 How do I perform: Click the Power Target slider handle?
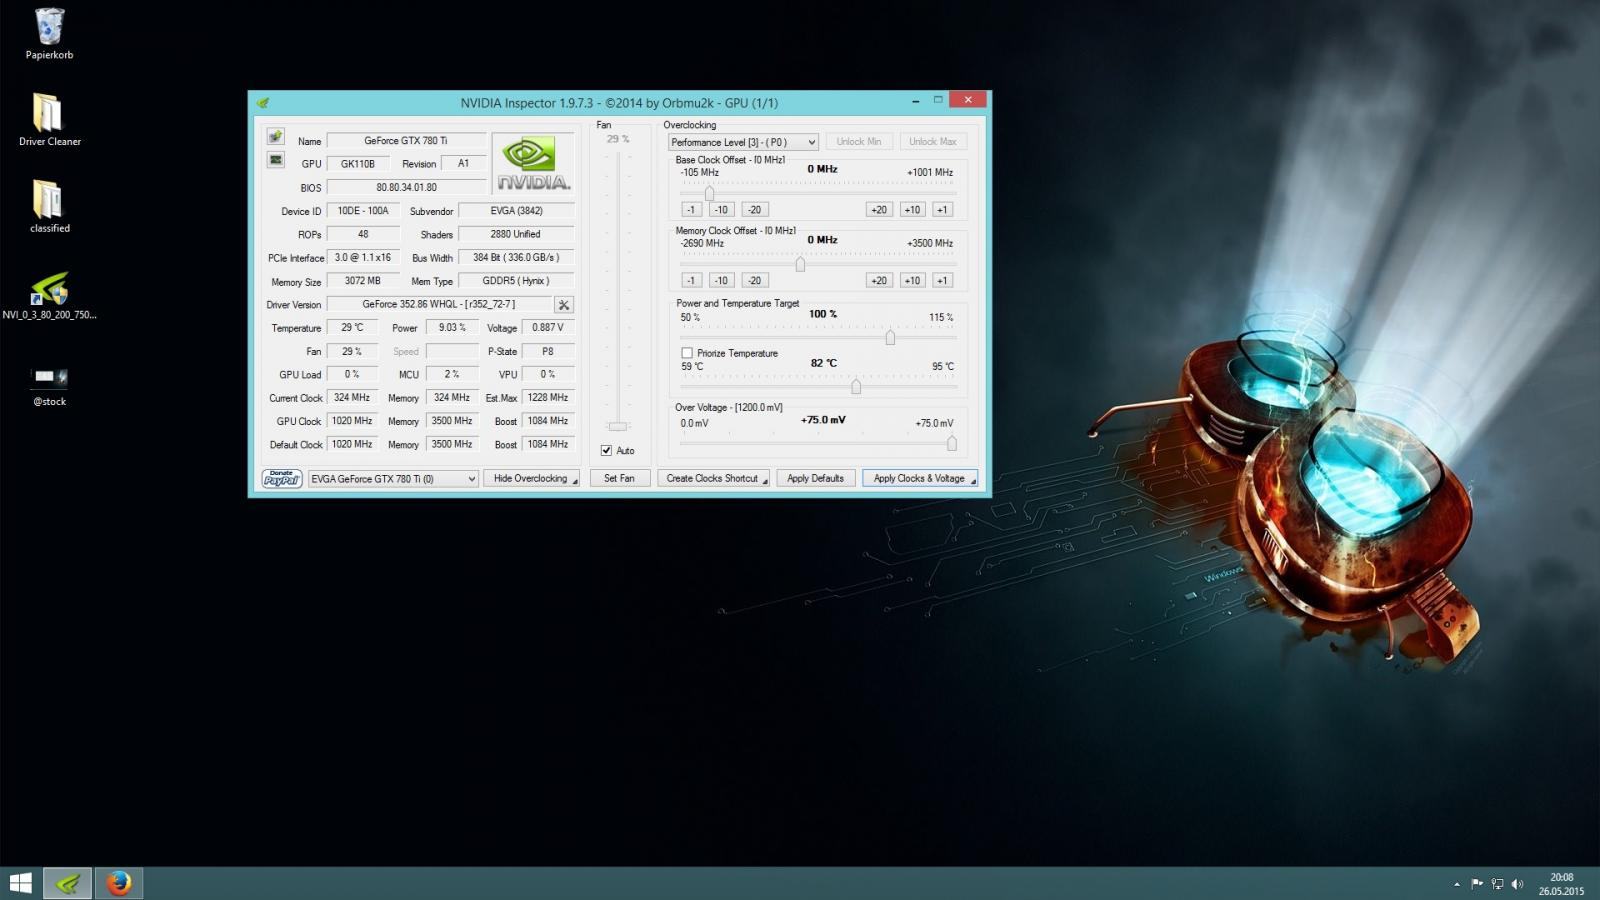890,338
